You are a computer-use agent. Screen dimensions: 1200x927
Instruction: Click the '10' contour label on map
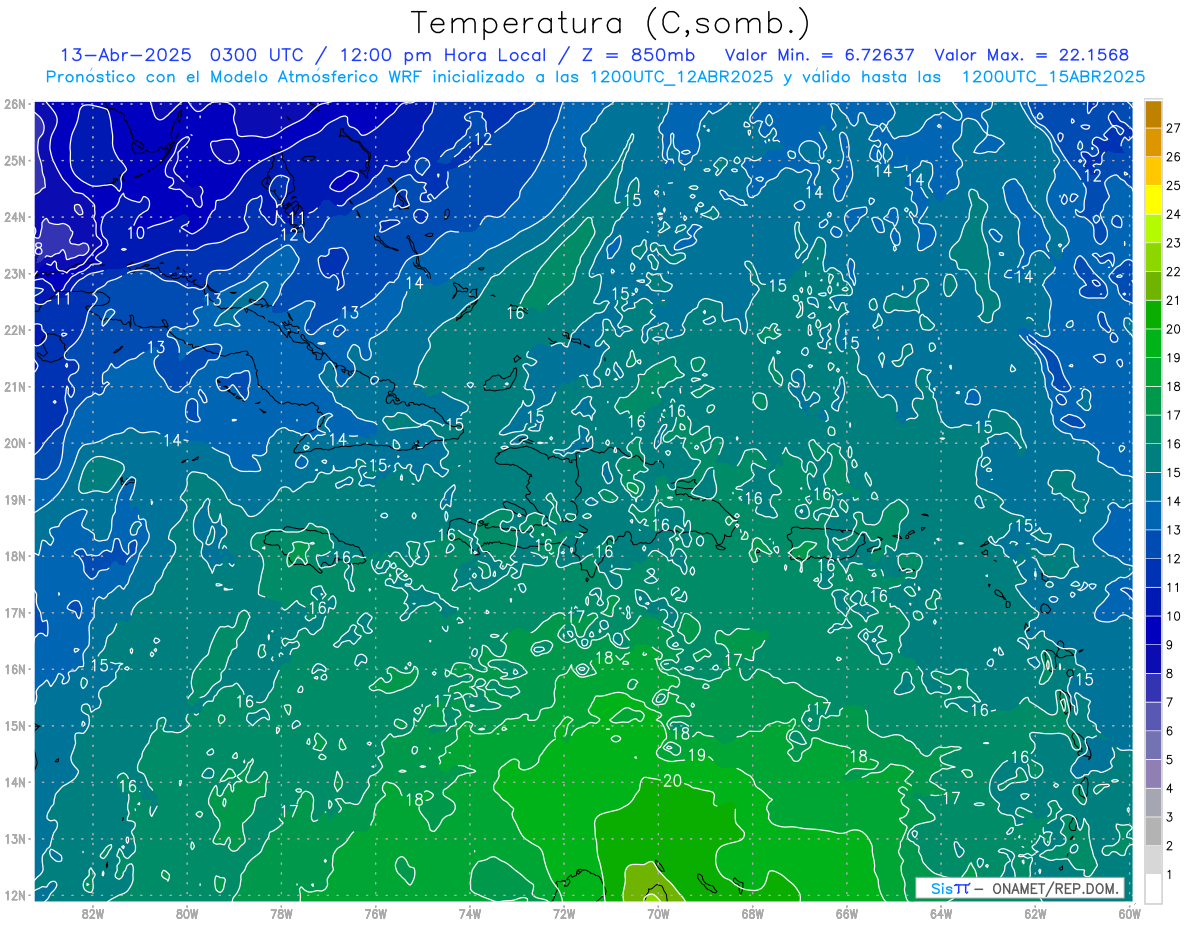point(136,233)
